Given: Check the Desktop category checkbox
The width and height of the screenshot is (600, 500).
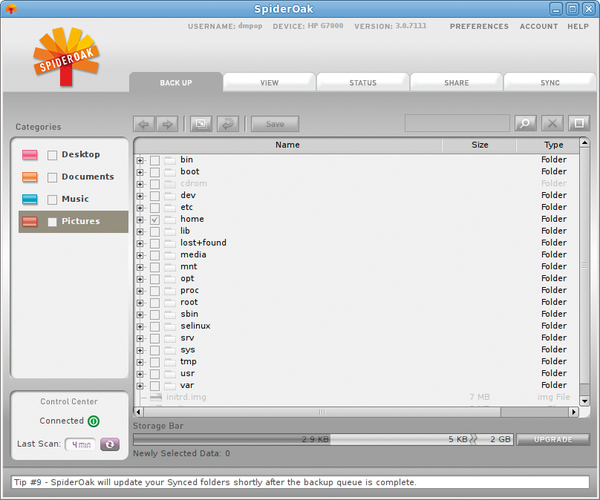Looking at the screenshot, I should point(52,155).
